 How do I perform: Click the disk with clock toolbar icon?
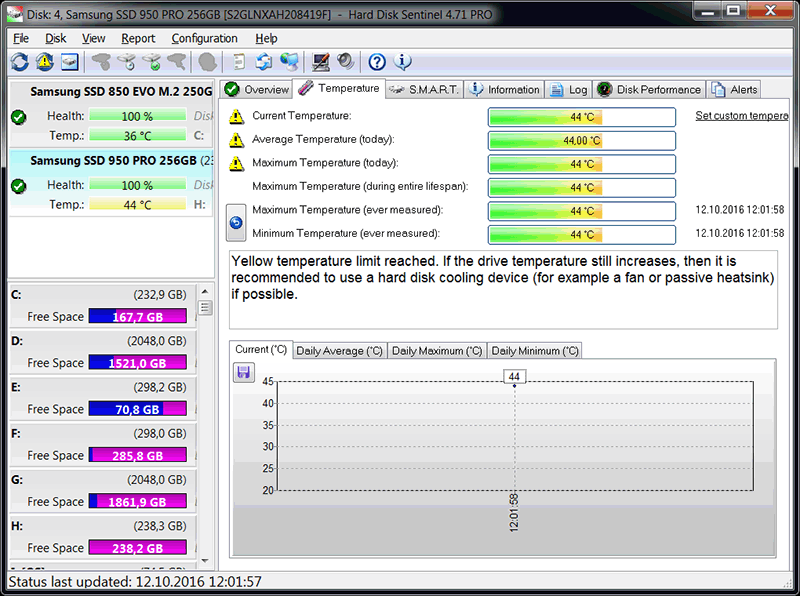127,62
